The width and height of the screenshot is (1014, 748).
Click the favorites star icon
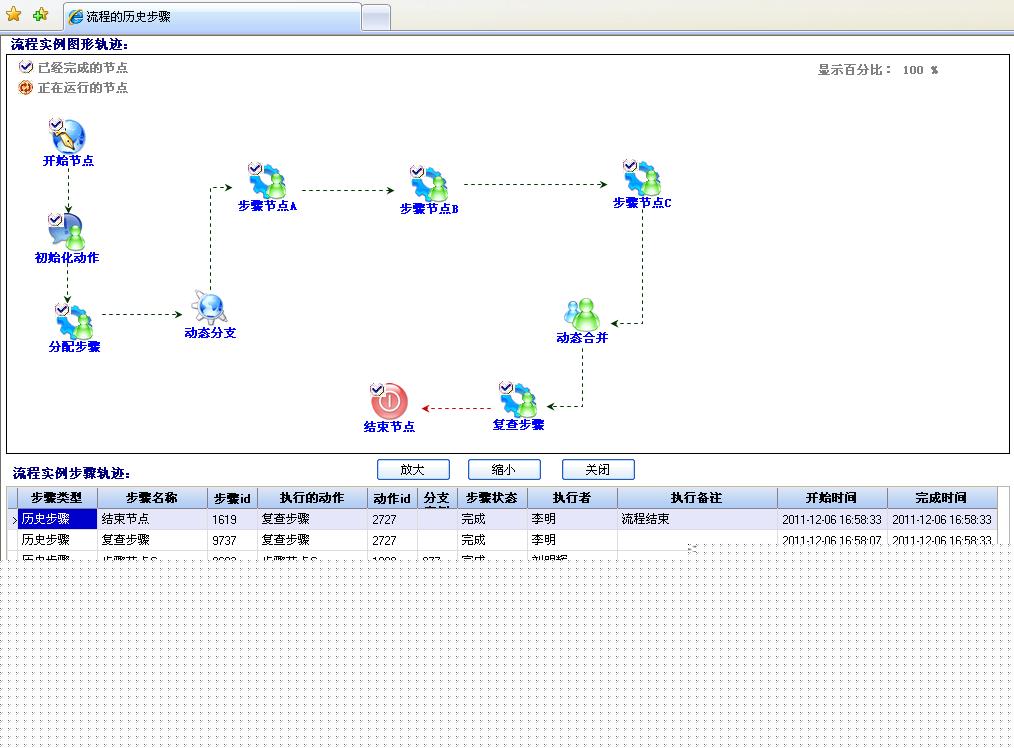(13, 14)
